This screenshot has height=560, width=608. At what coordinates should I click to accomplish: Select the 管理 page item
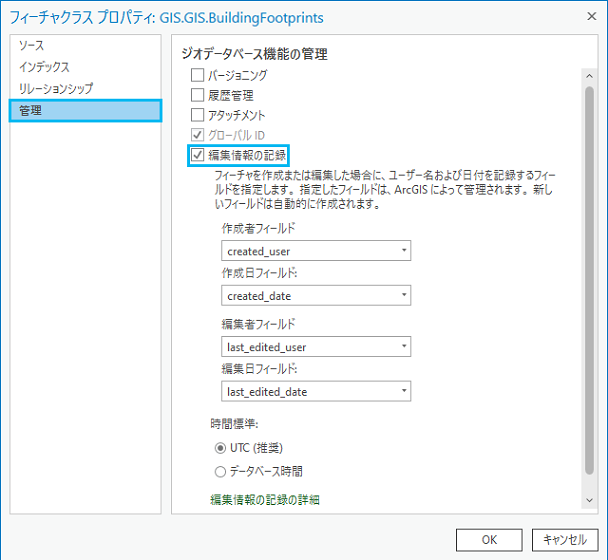tap(31, 111)
